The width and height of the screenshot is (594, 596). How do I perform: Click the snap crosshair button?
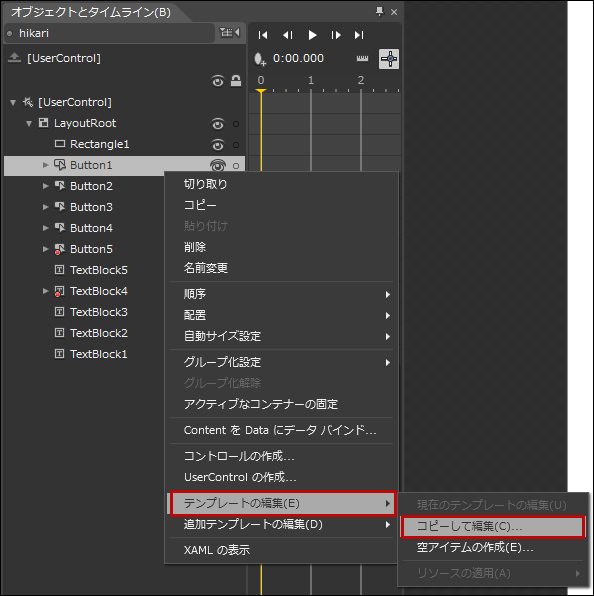point(389,59)
